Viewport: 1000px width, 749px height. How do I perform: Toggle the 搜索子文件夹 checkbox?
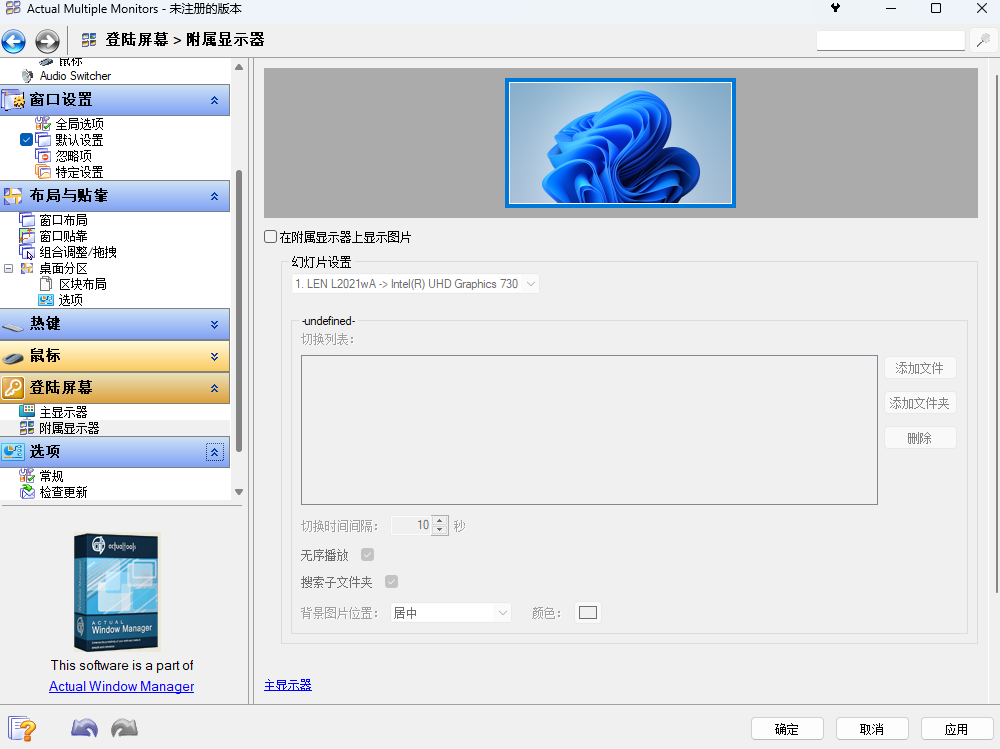click(x=392, y=581)
